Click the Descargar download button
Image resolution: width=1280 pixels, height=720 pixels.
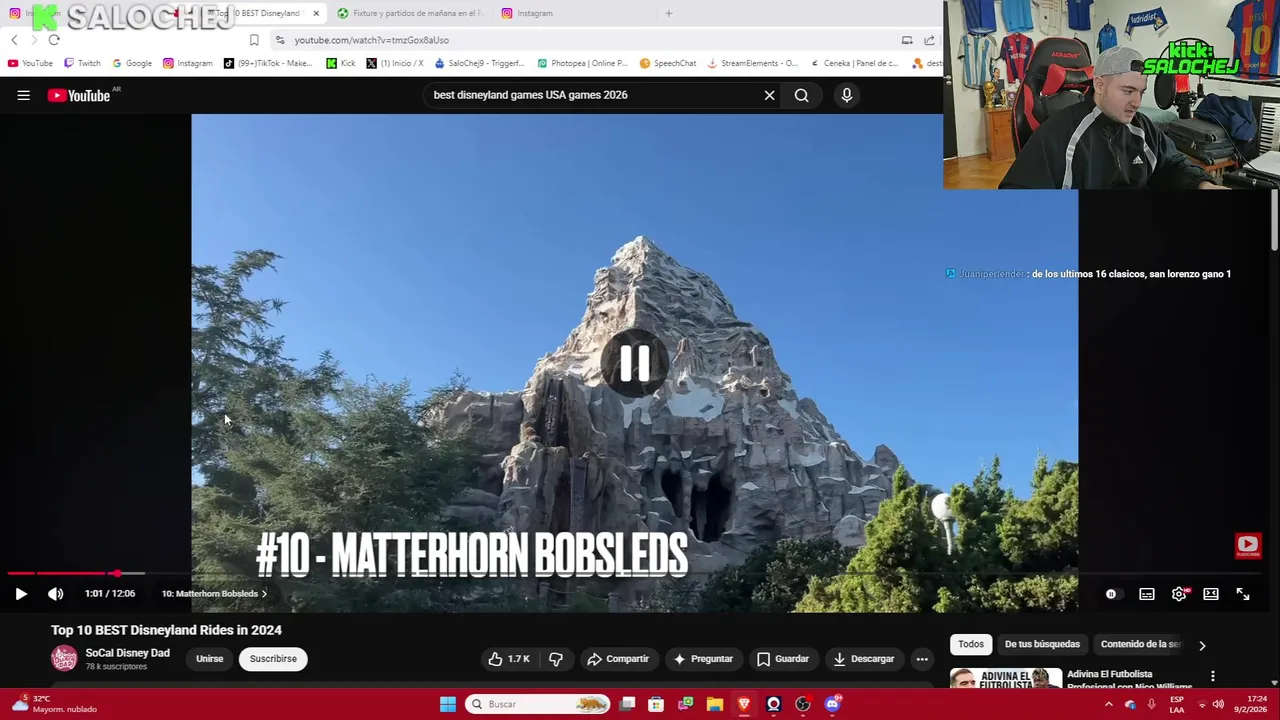click(x=864, y=659)
